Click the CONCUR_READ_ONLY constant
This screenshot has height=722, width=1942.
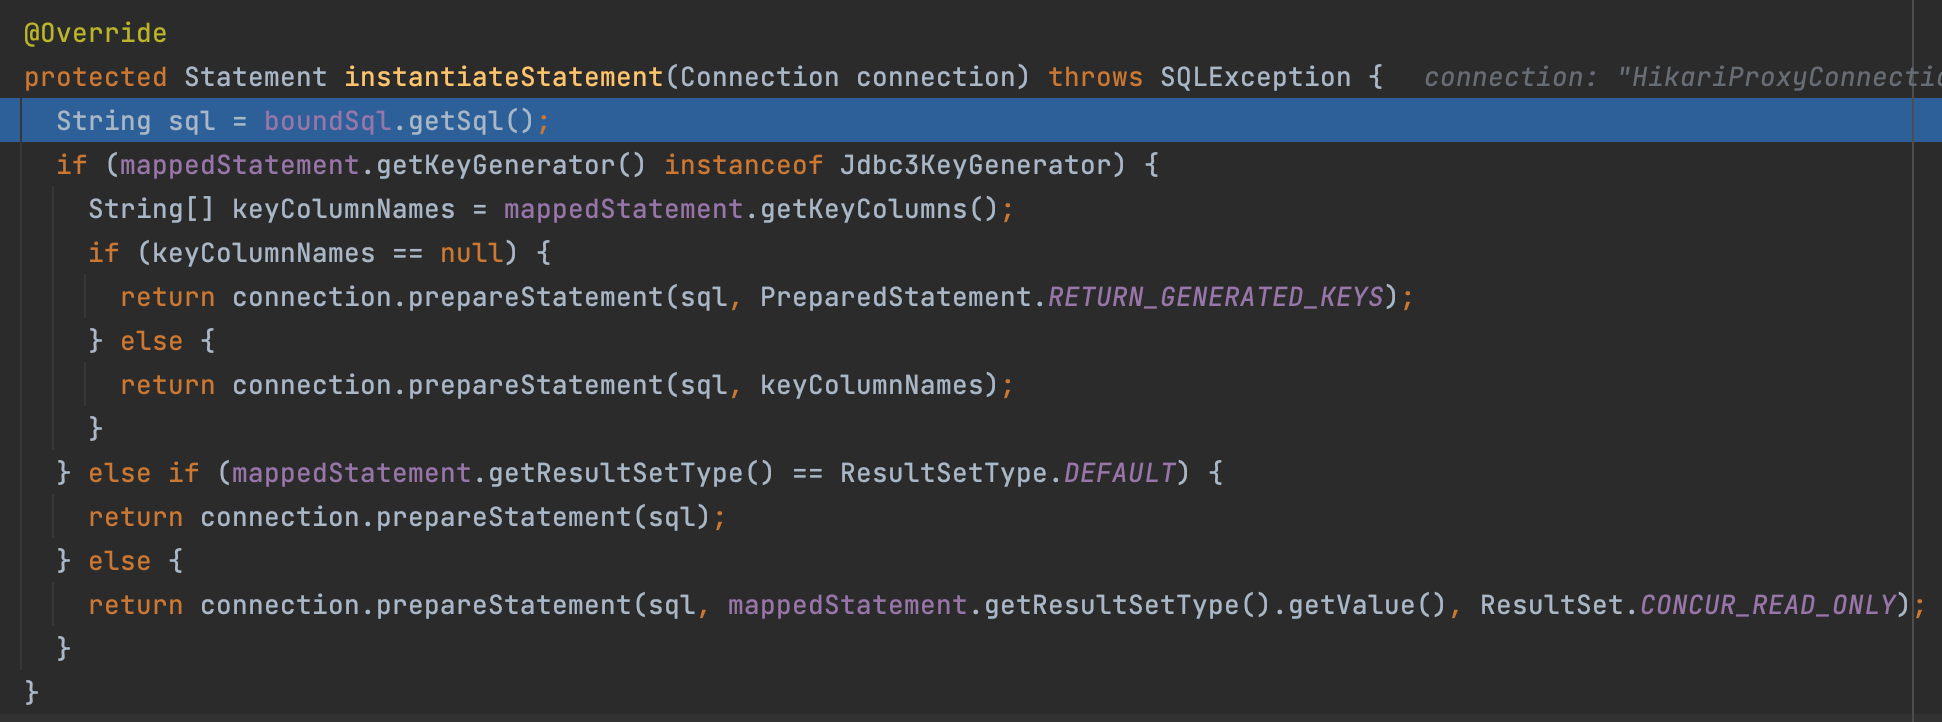tap(1767, 605)
